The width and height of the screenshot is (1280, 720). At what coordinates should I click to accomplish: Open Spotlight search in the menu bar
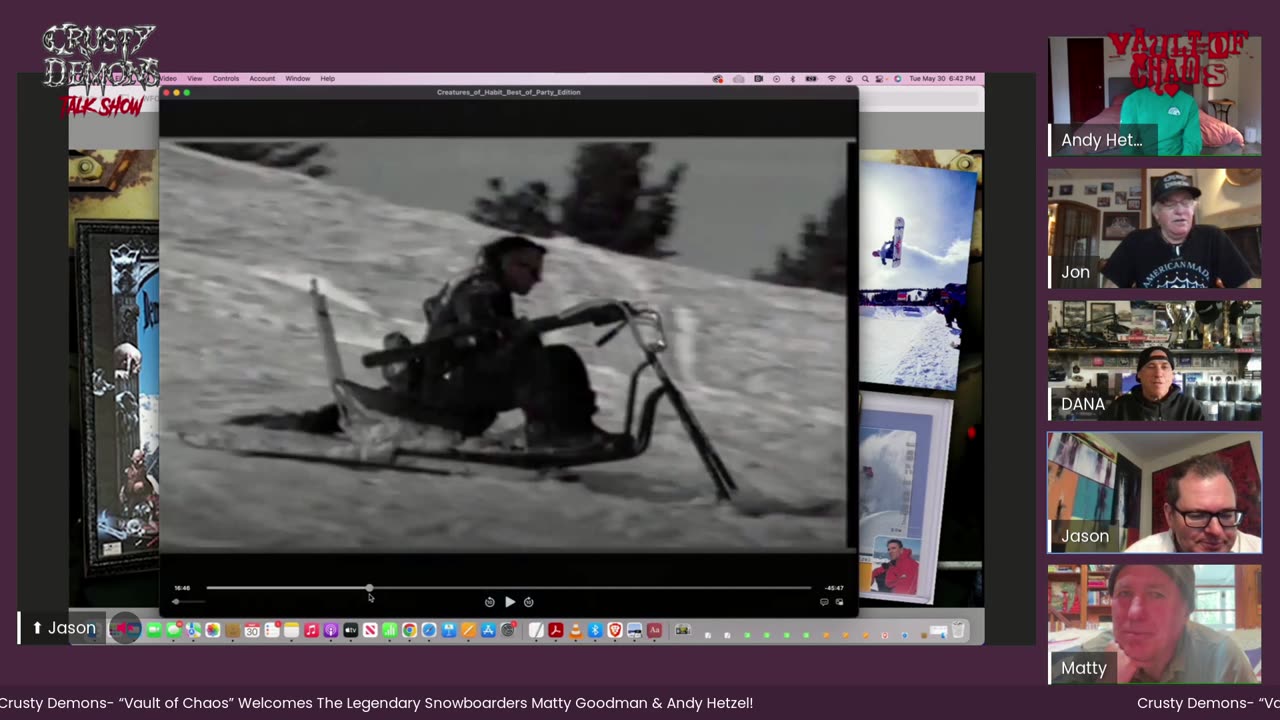tap(865, 78)
